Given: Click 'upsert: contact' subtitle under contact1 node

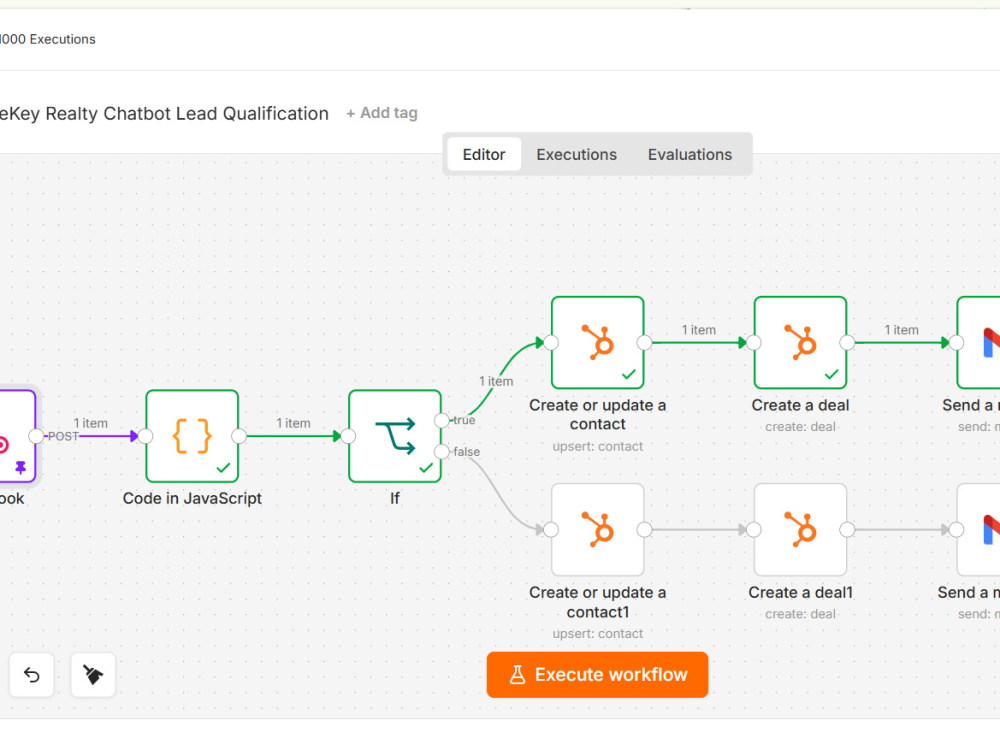Looking at the screenshot, I should [x=598, y=634].
